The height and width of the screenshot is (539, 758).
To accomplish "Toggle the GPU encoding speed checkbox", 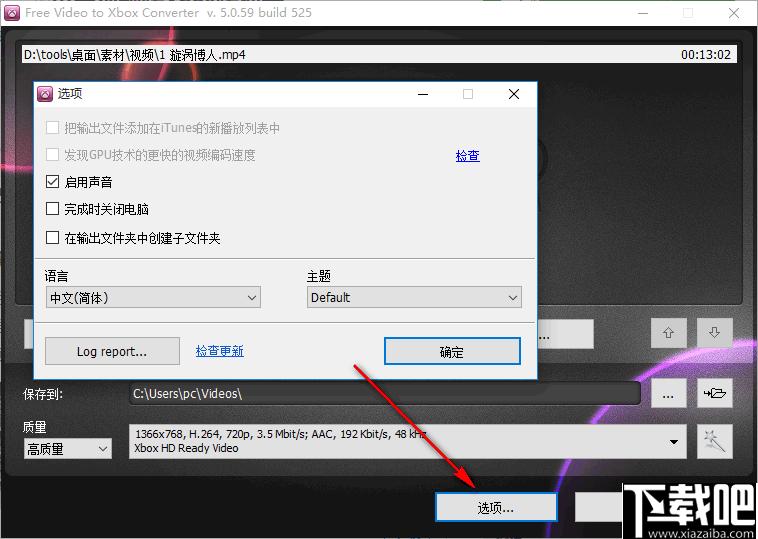I will tap(52, 155).
